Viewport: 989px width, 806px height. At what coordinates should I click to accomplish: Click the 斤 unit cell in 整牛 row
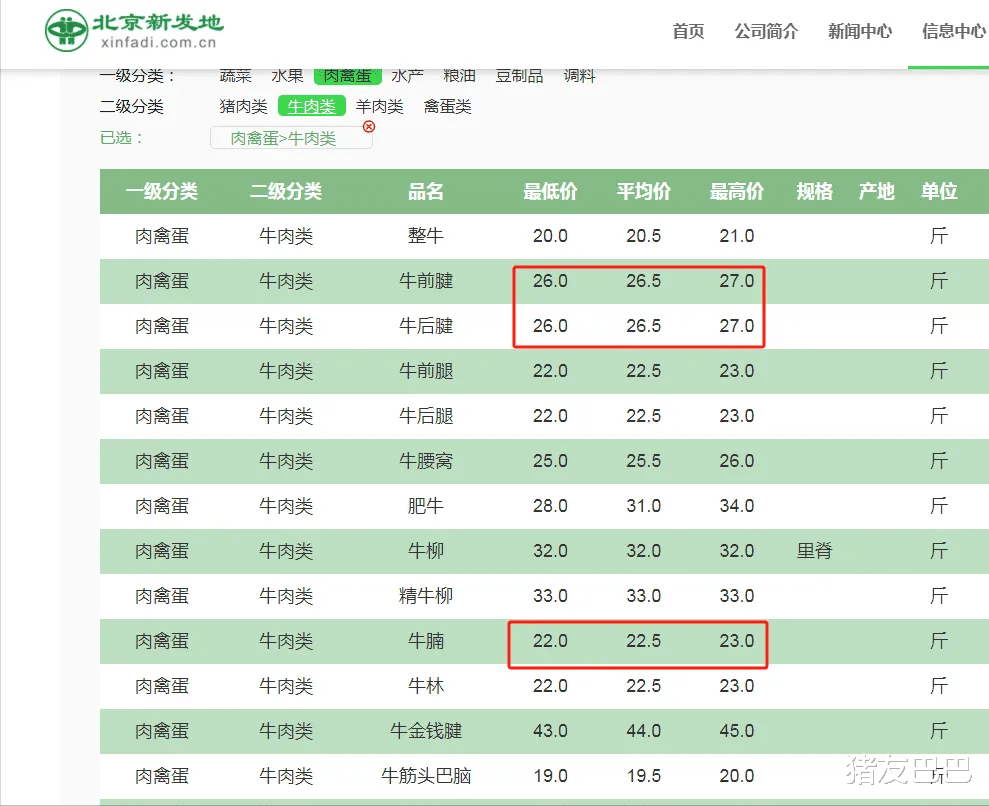coord(939,236)
